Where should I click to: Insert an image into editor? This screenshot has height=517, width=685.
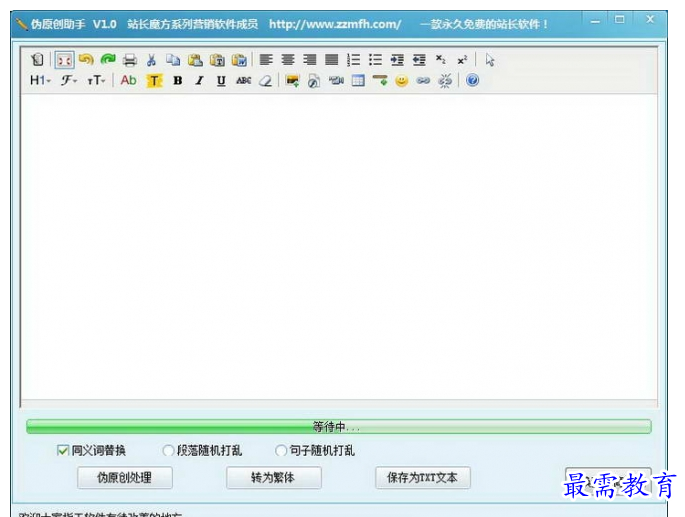(292, 80)
